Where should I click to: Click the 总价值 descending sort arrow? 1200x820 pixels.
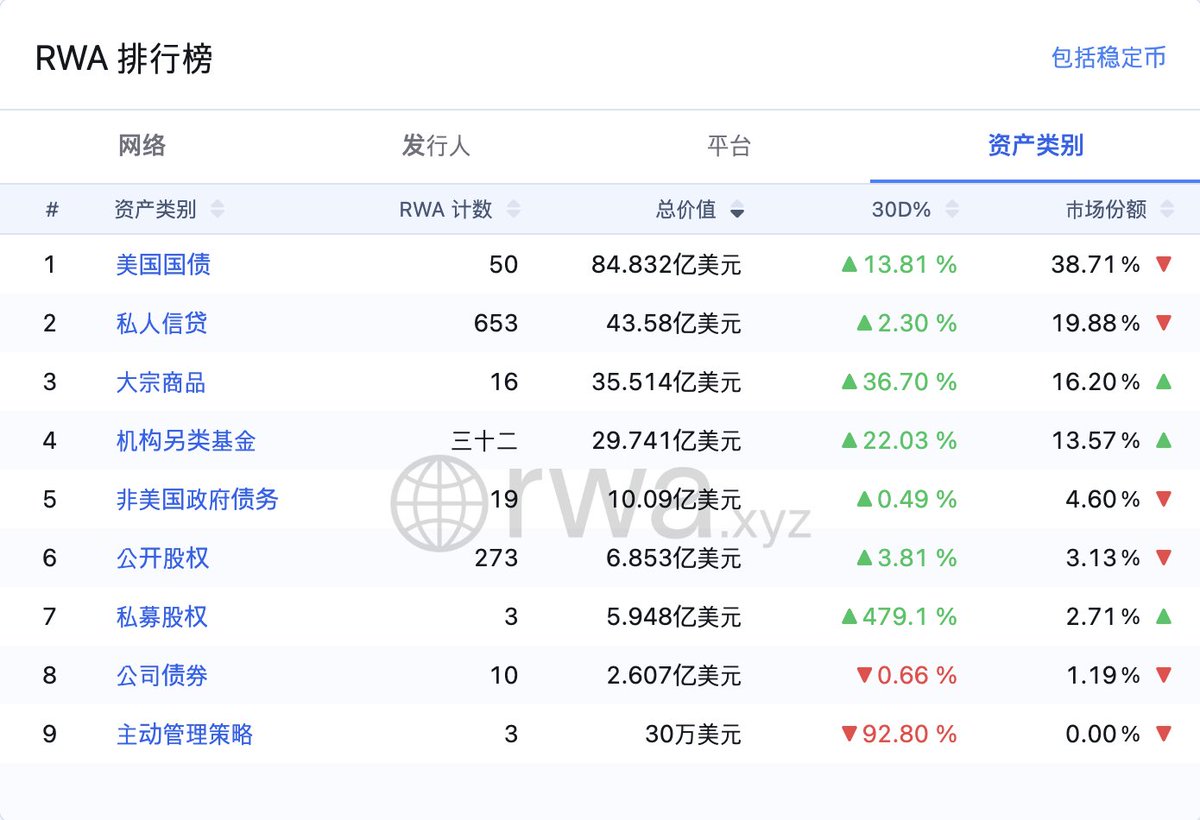pos(737,211)
